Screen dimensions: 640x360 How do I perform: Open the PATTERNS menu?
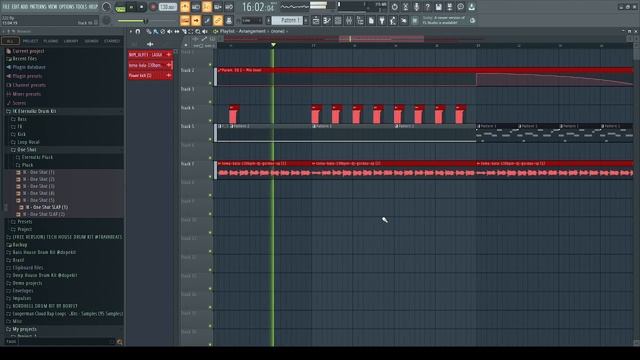pyautogui.click(x=38, y=7)
